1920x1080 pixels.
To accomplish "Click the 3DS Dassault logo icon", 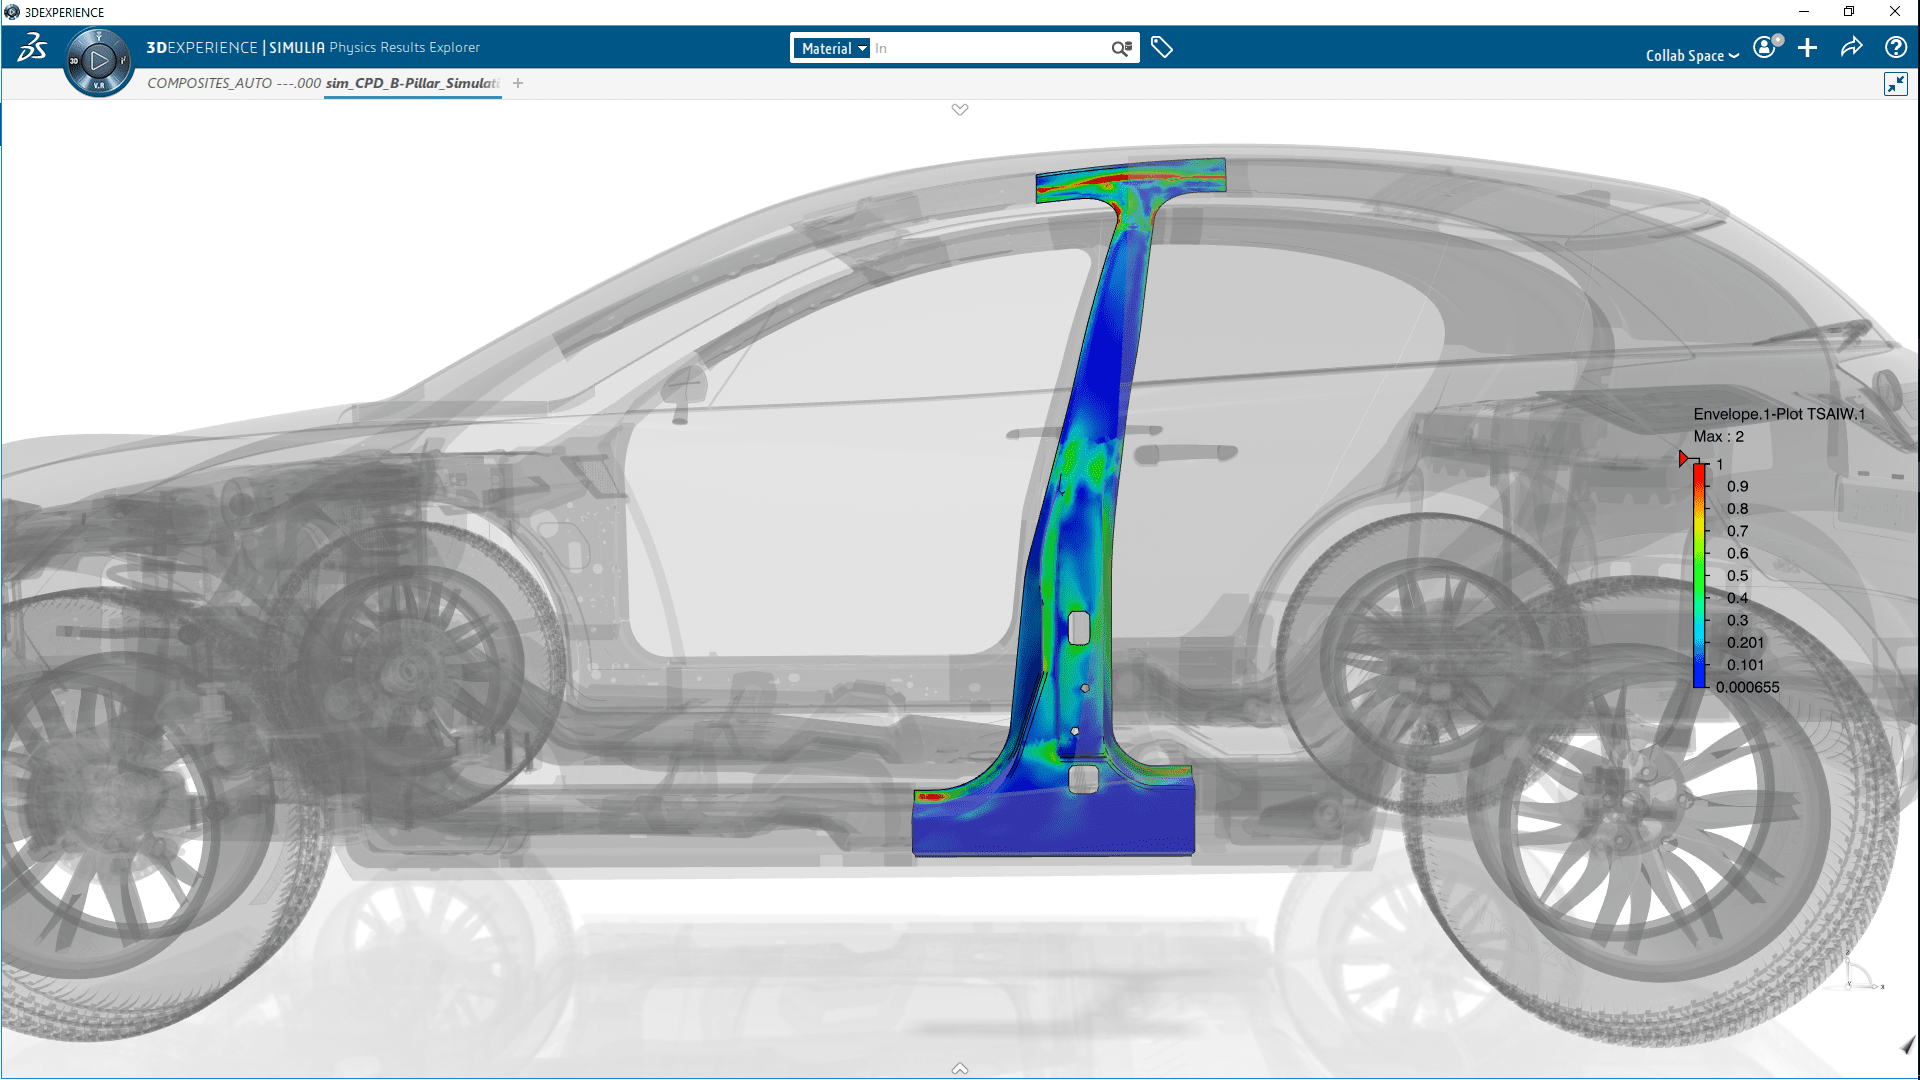I will point(32,47).
